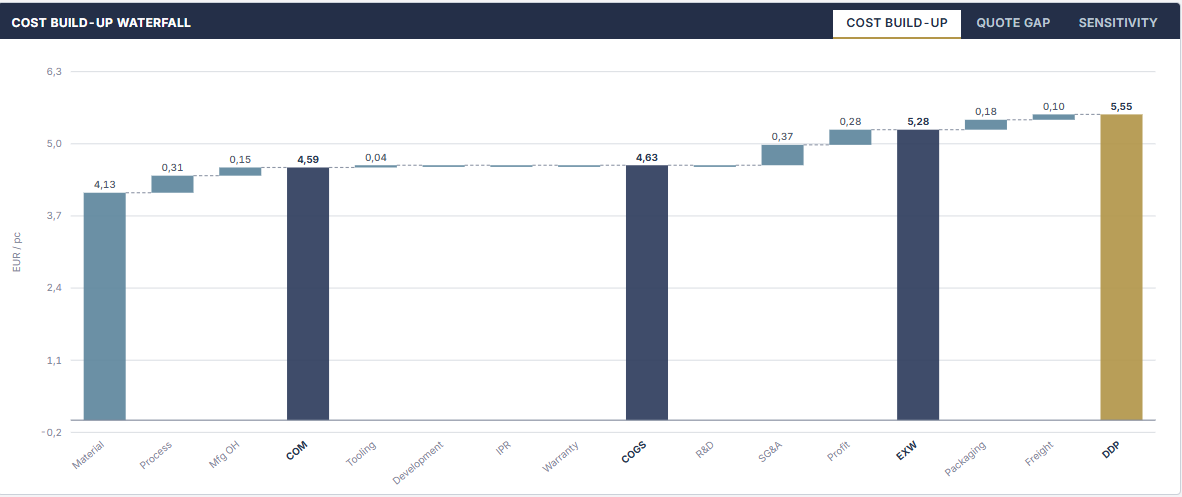Click the 0,37 value label

tap(782, 137)
